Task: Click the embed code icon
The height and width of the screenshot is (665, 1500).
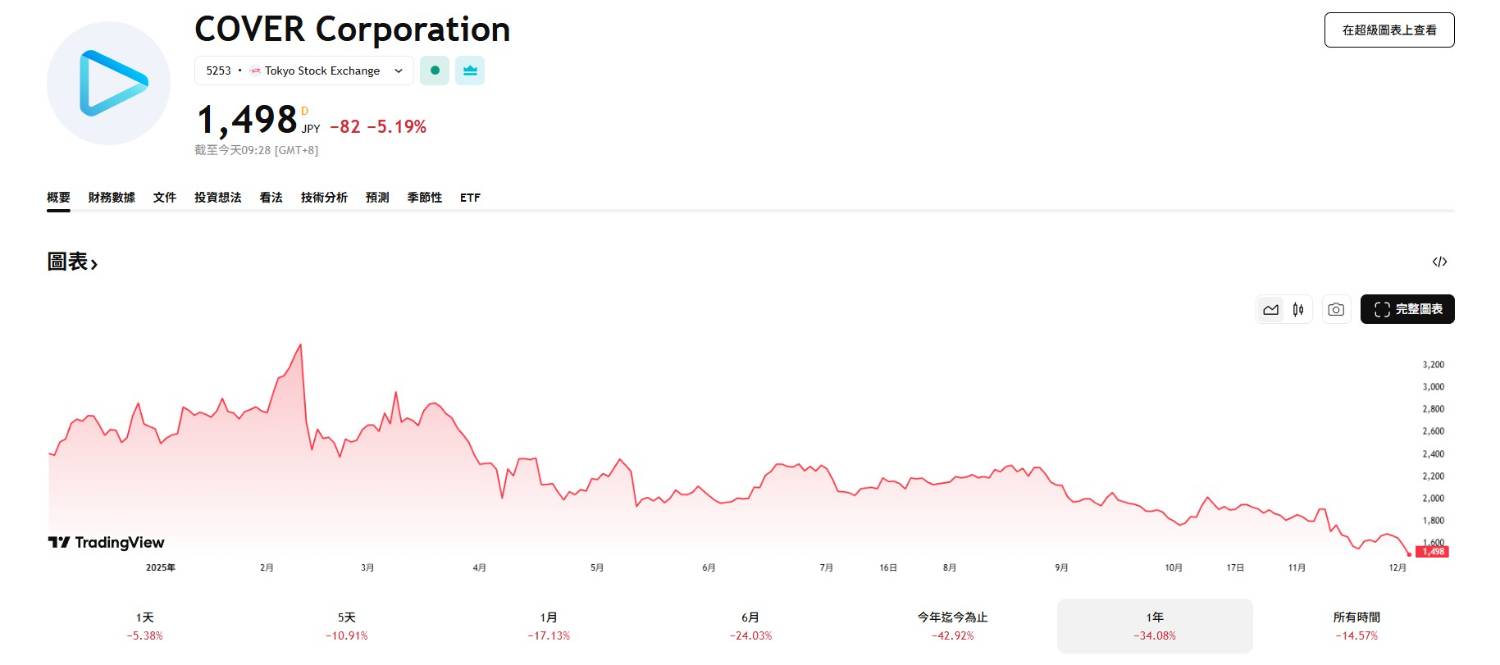Action: (1439, 262)
